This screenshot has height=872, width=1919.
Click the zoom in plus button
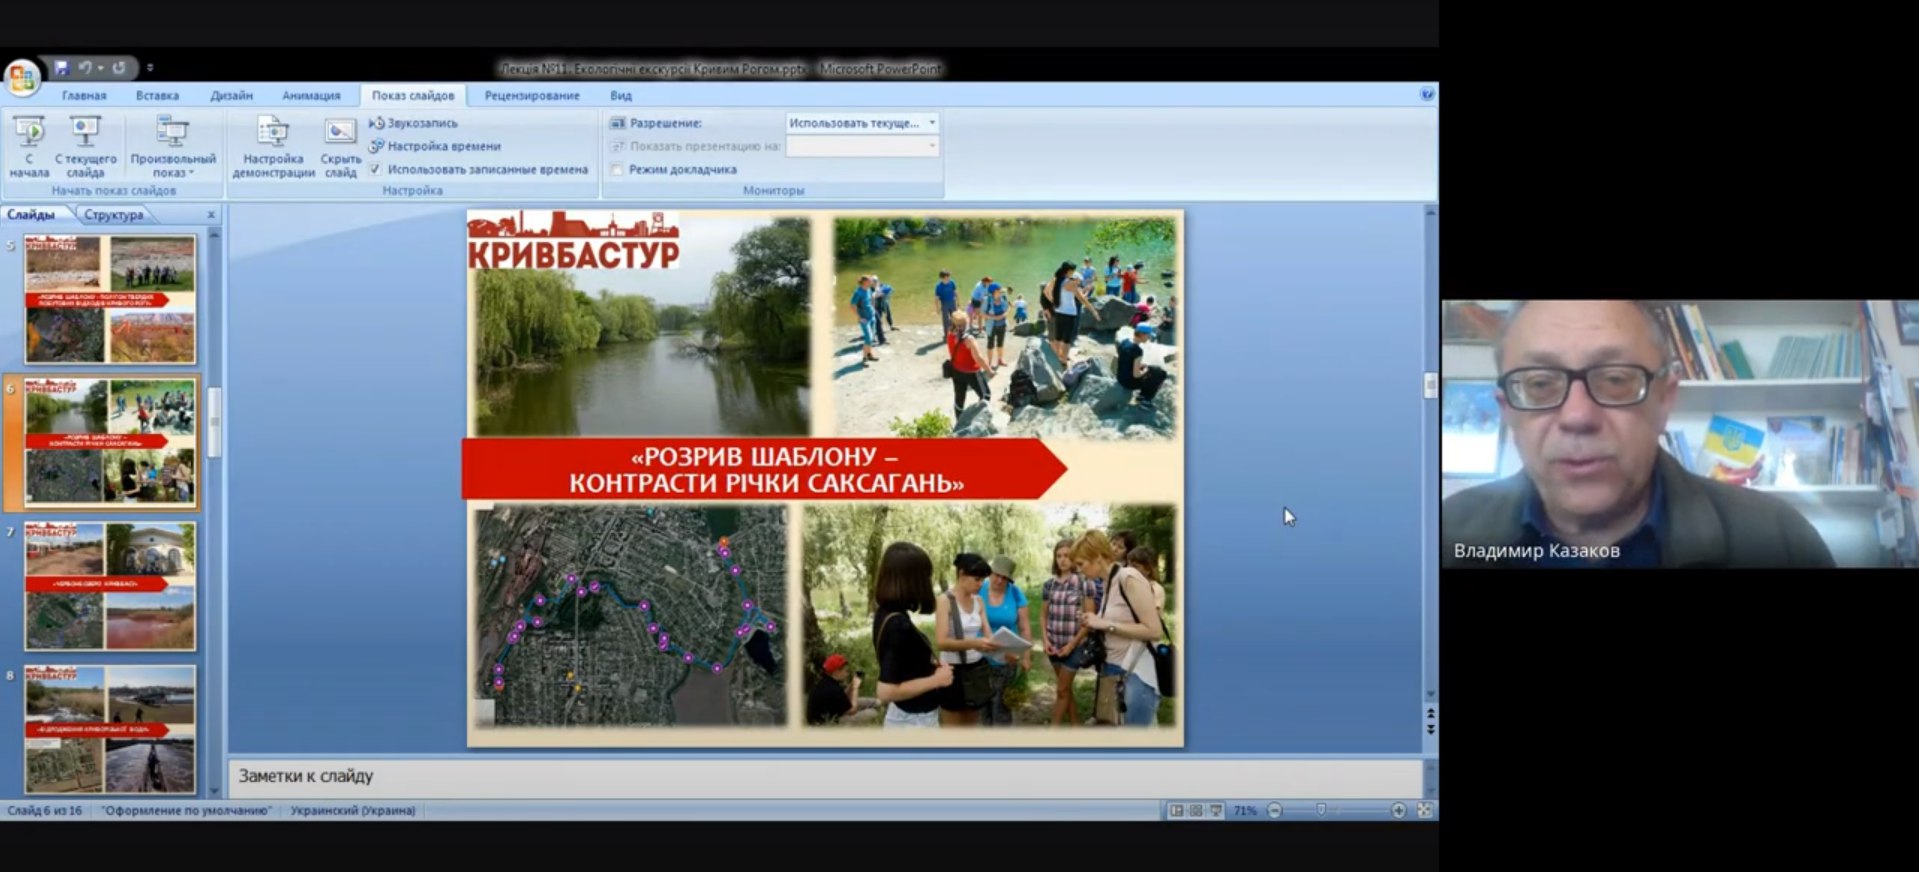tap(1398, 810)
